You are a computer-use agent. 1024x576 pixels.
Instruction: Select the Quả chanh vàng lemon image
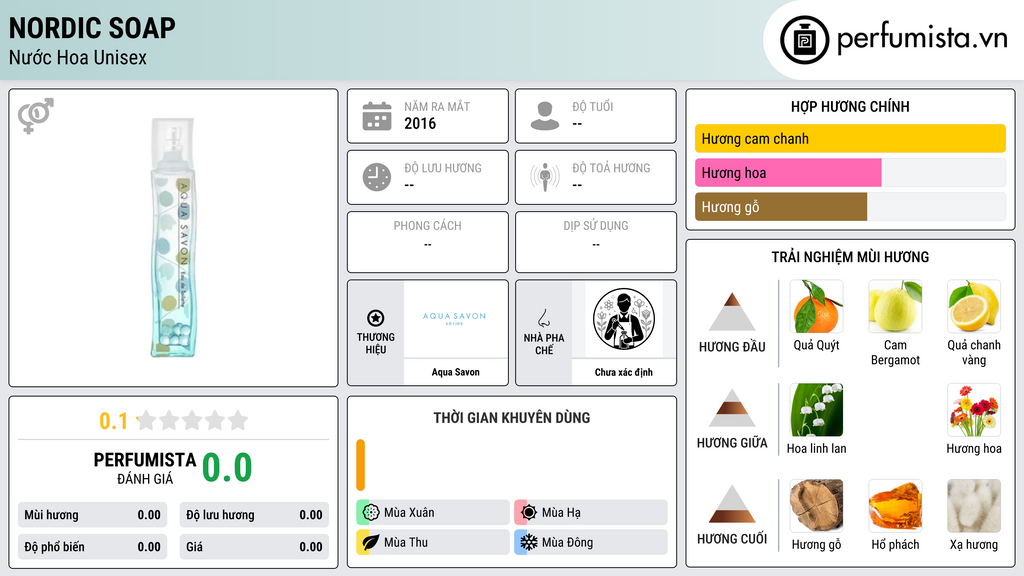click(x=974, y=306)
